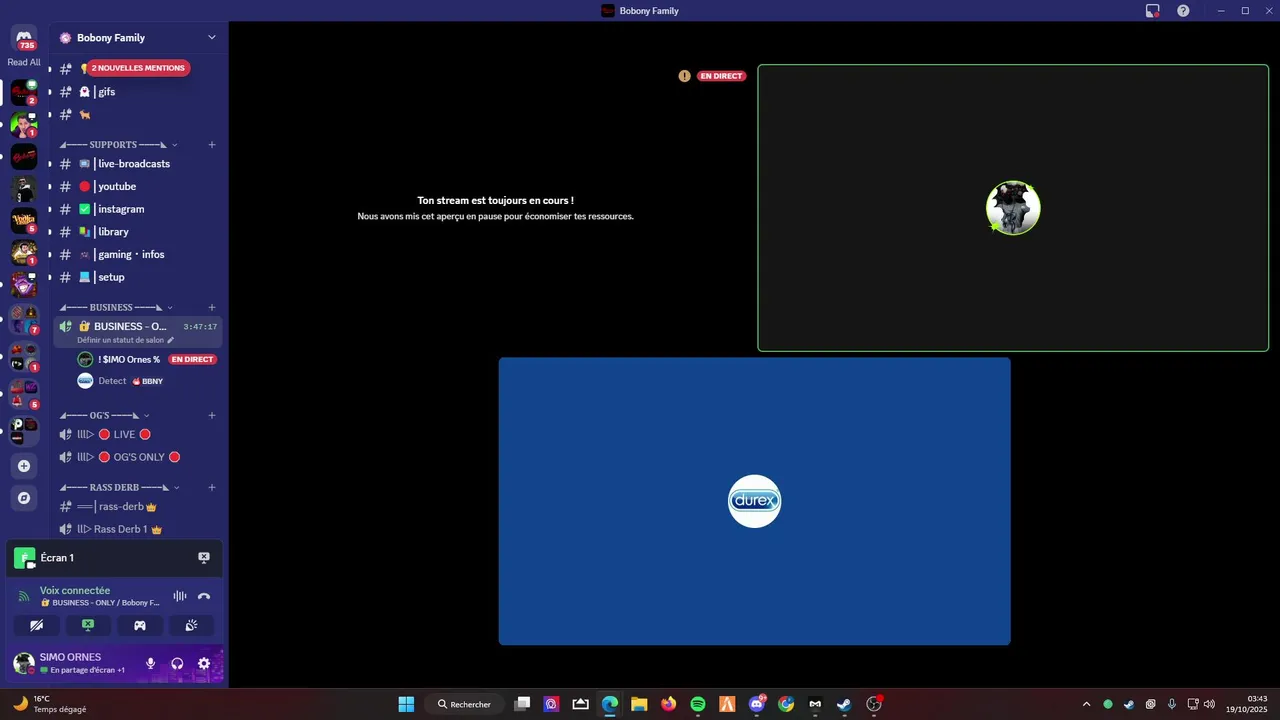The image size is (1280, 720).
Task: Open the Bobony Family server menu
Action: coord(138,37)
